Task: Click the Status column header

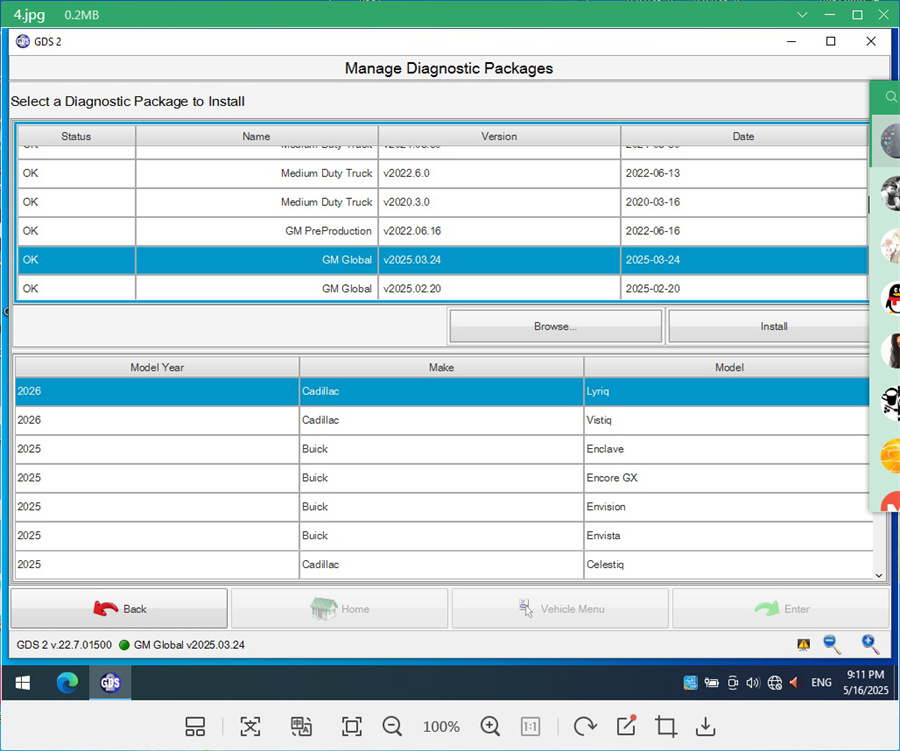Action: (76, 136)
